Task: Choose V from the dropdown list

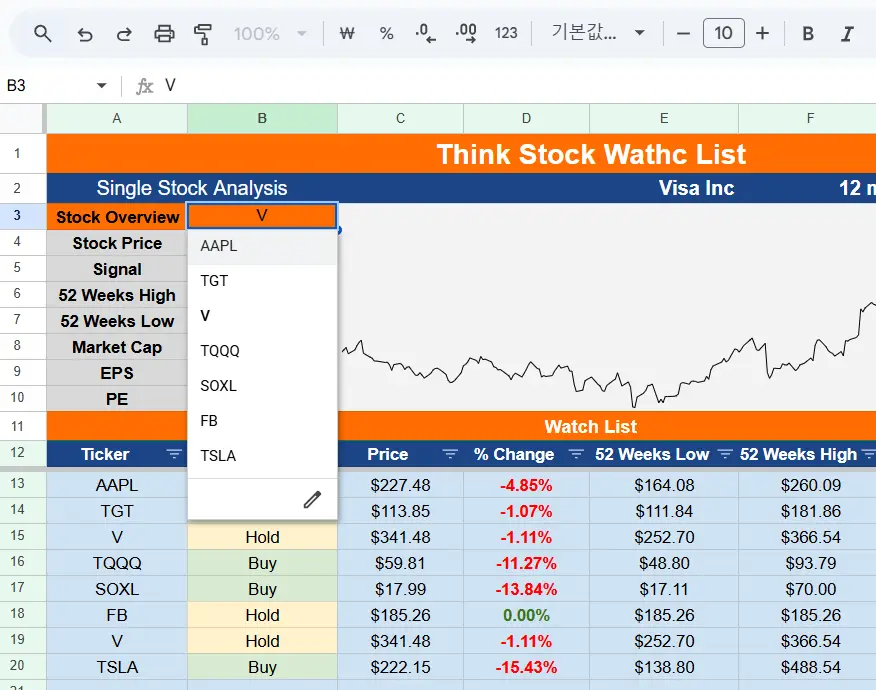Action: [x=263, y=316]
